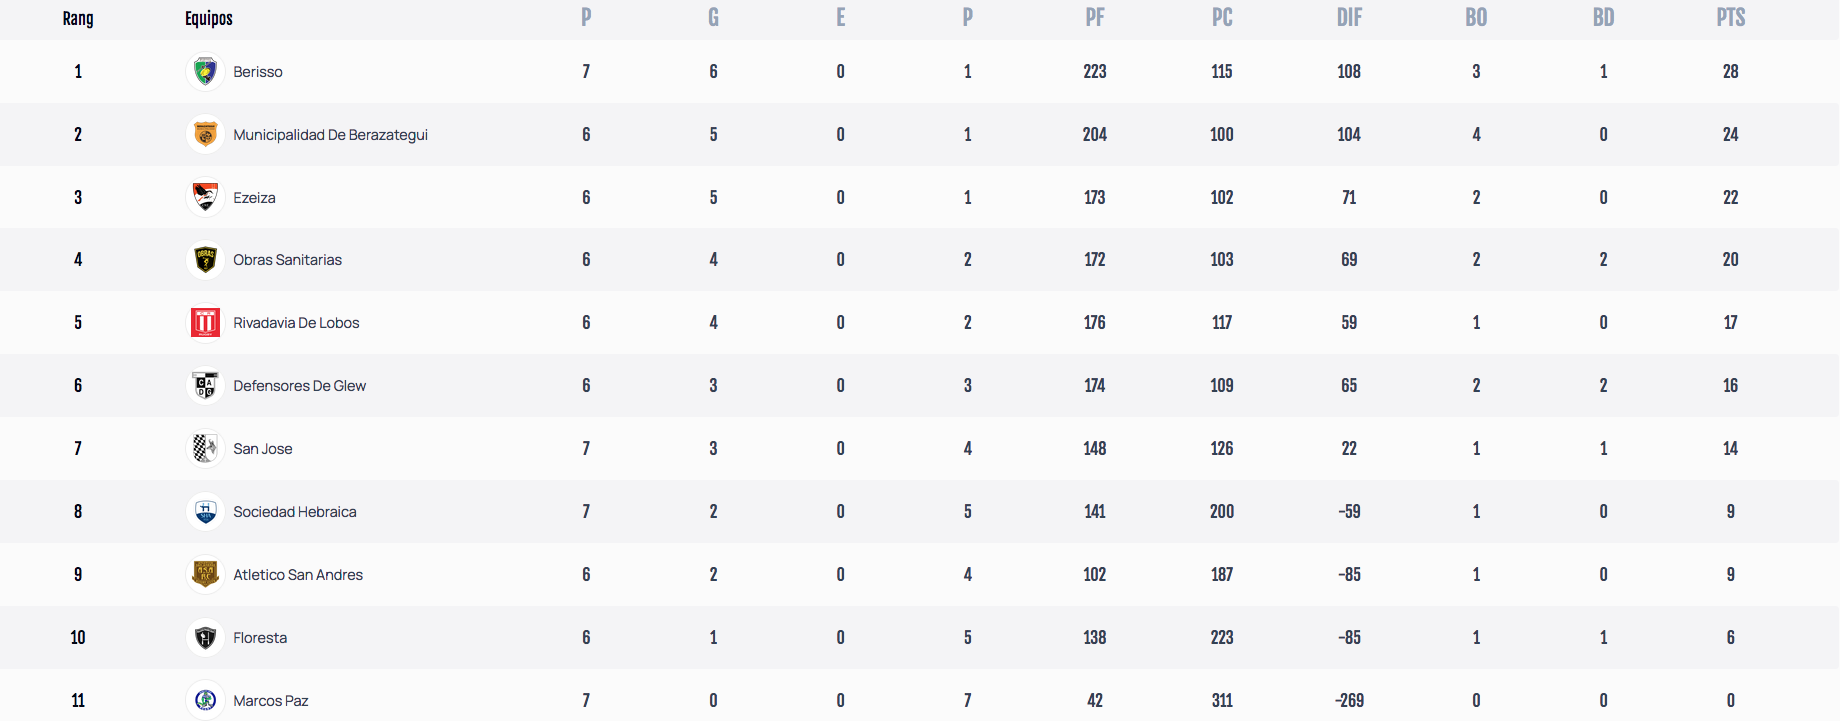Click the Rivadavia De Lobos red crest
This screenshot has width=1840, height=721.
click(x=205, y=323)
